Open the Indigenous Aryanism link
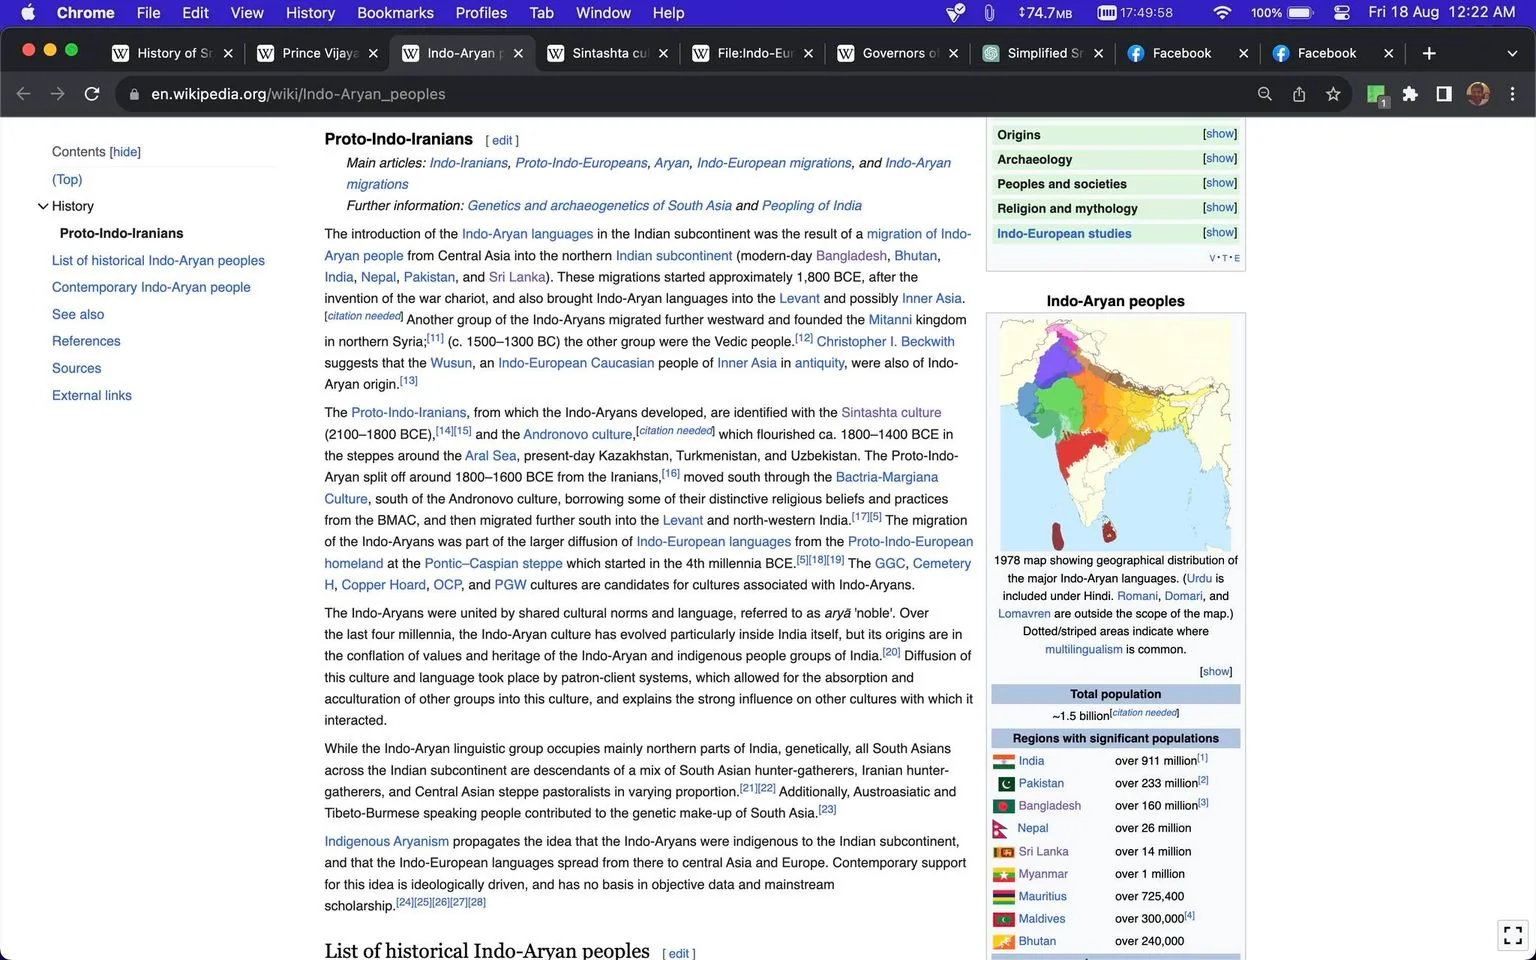Viewport: 1536px width, 960px height. point(386,841)
